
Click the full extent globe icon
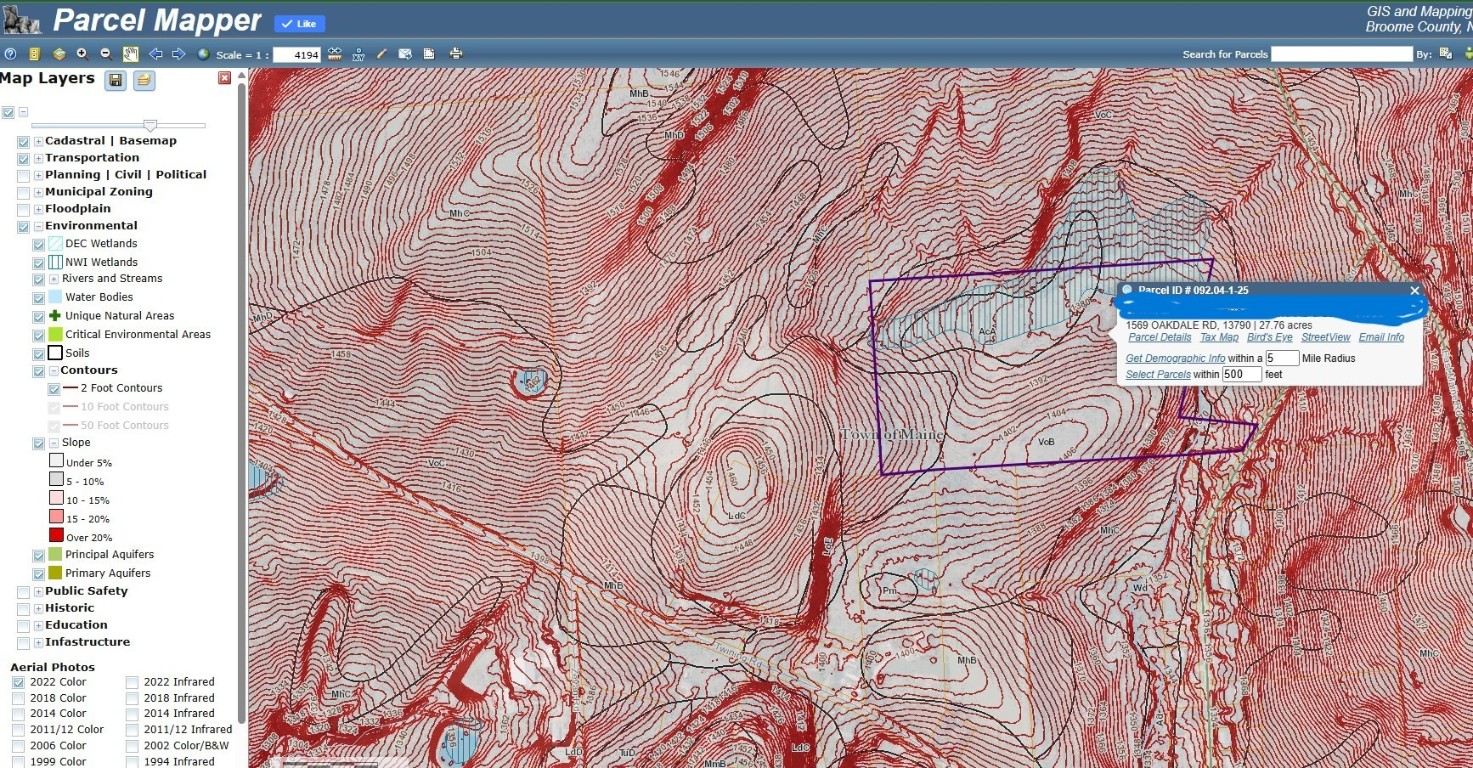tap(204, 54)
